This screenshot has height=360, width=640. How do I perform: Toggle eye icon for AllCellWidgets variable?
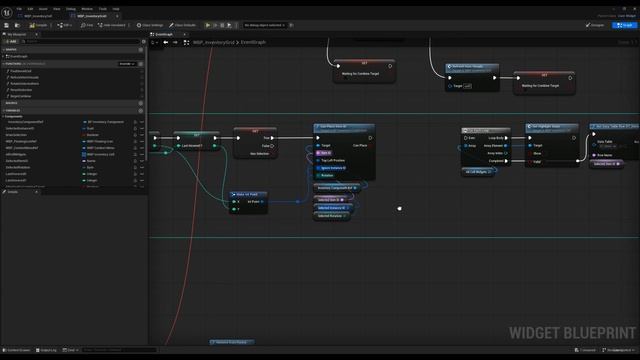coord(142,155)
